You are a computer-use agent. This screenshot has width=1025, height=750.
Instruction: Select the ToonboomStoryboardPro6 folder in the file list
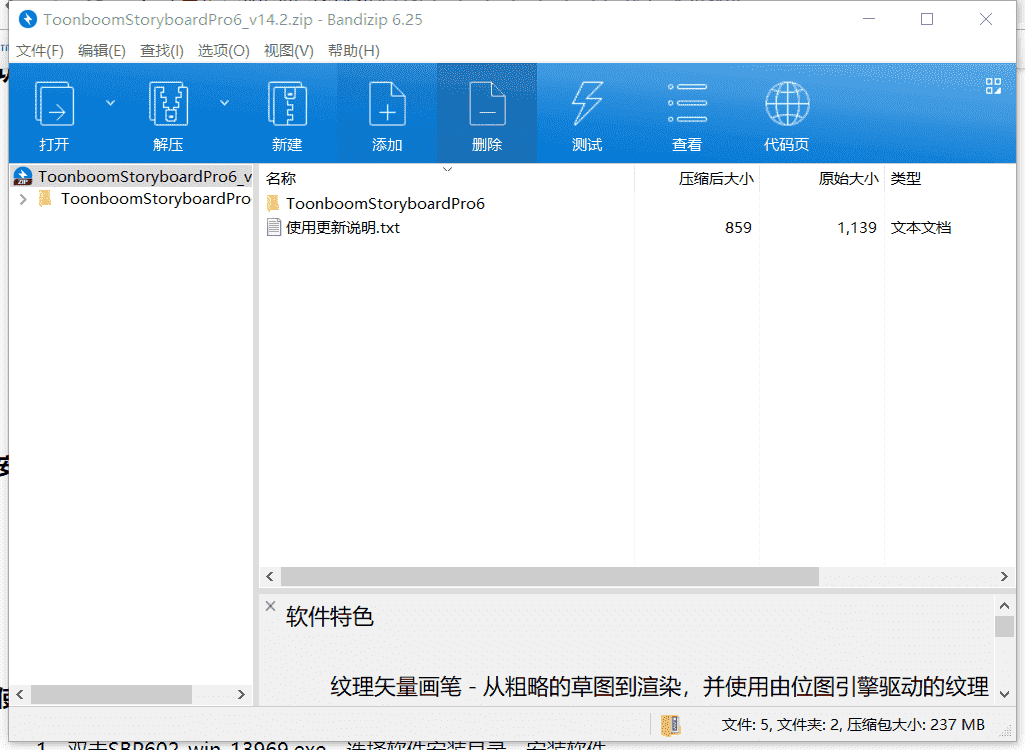tap(385, 203)
